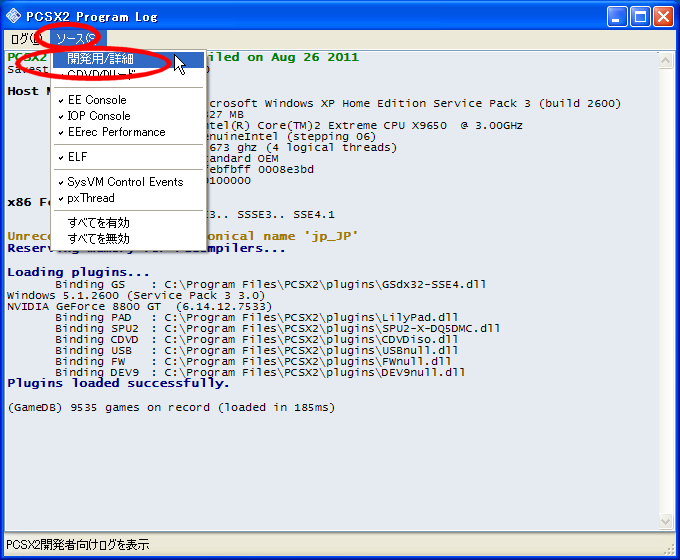Toggle the IOP Console source
The width and height of the screenshot is (680, 560).
pos(128,116)
